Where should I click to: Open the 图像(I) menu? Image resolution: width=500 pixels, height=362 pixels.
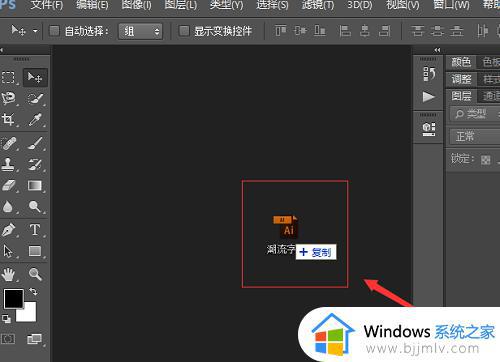tap(136, 5)
